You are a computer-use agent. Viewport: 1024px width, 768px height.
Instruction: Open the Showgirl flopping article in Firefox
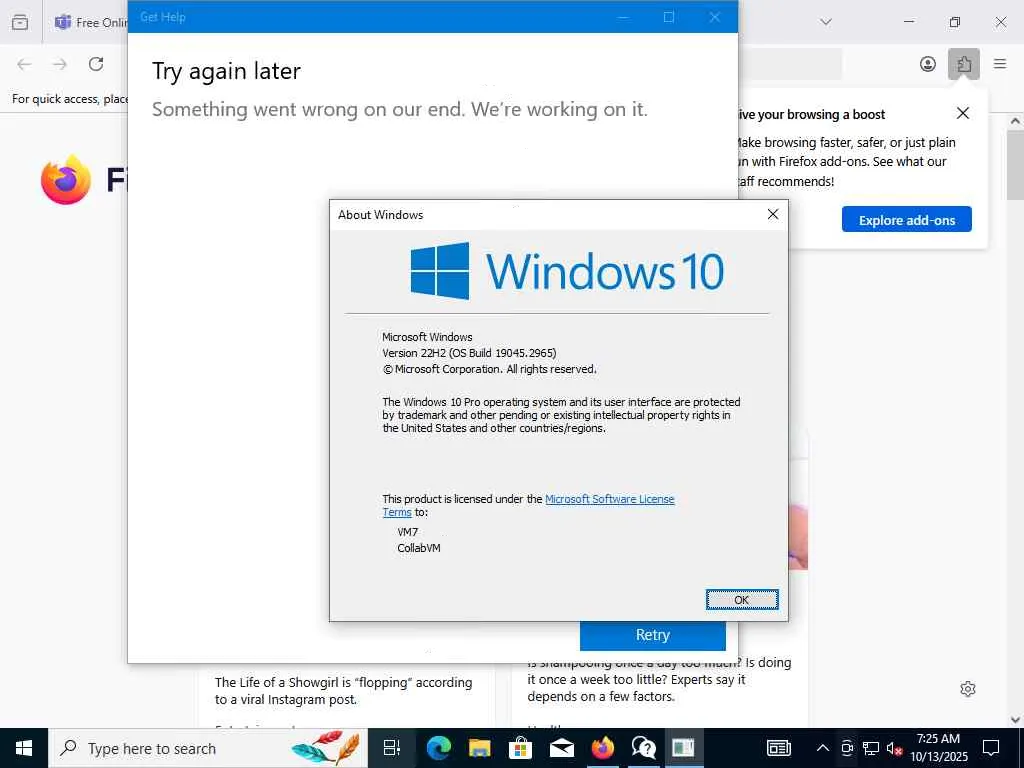click(x=344, y=691)
